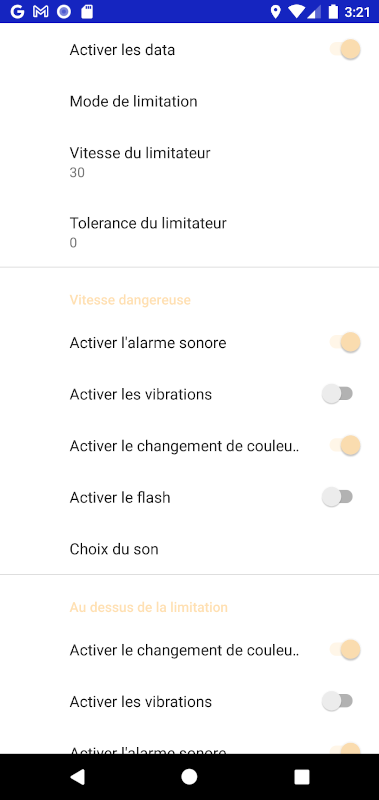The width and height of the screenshot is (379, 800).
Task: Open Mode de limitation options
Action: pos(189,101)
